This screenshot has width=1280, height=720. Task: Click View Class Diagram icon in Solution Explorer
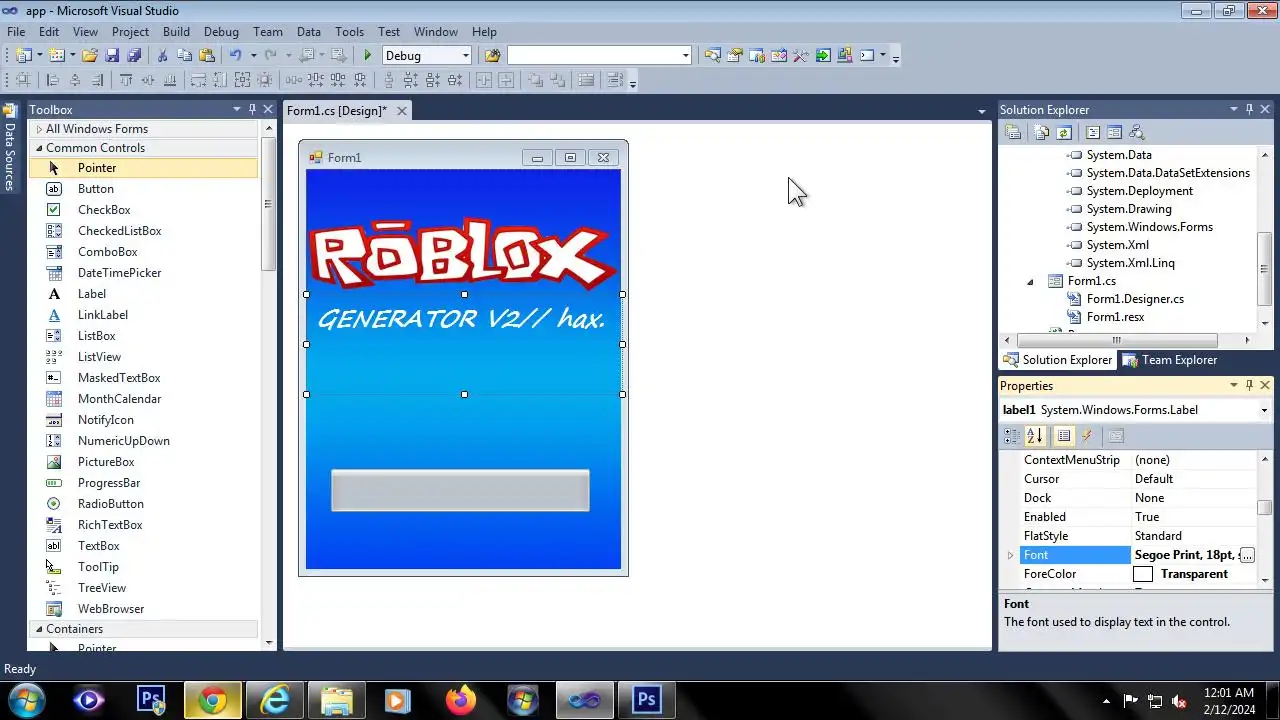coord(1136,132)
